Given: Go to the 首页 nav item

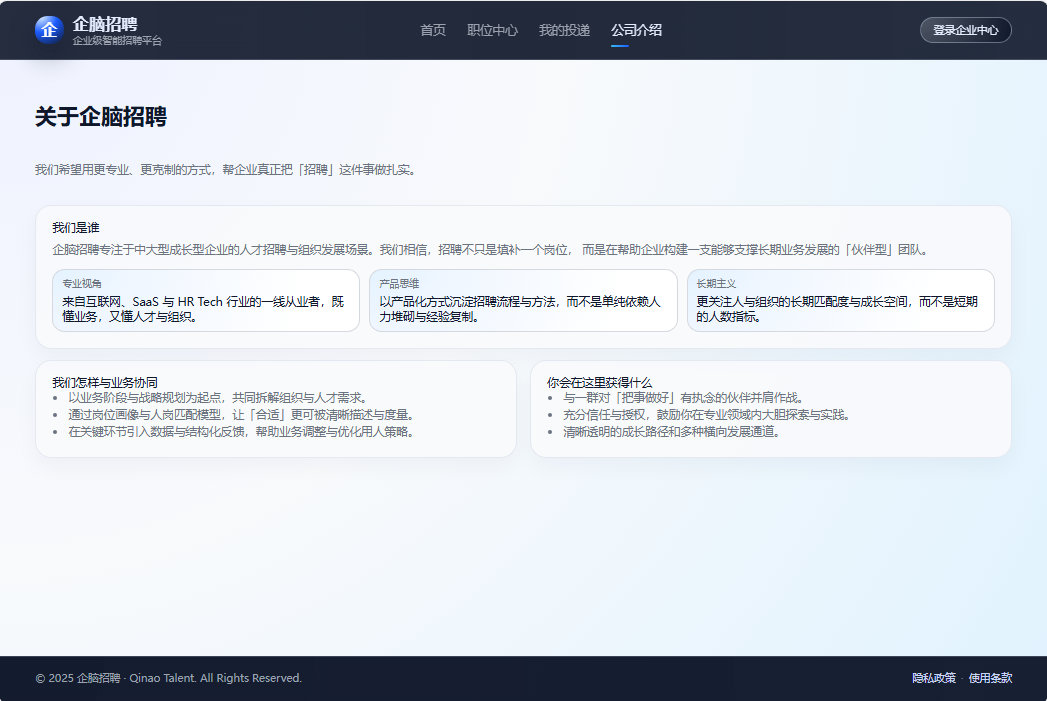Looking at the screenshot, I should pos(433,30).
